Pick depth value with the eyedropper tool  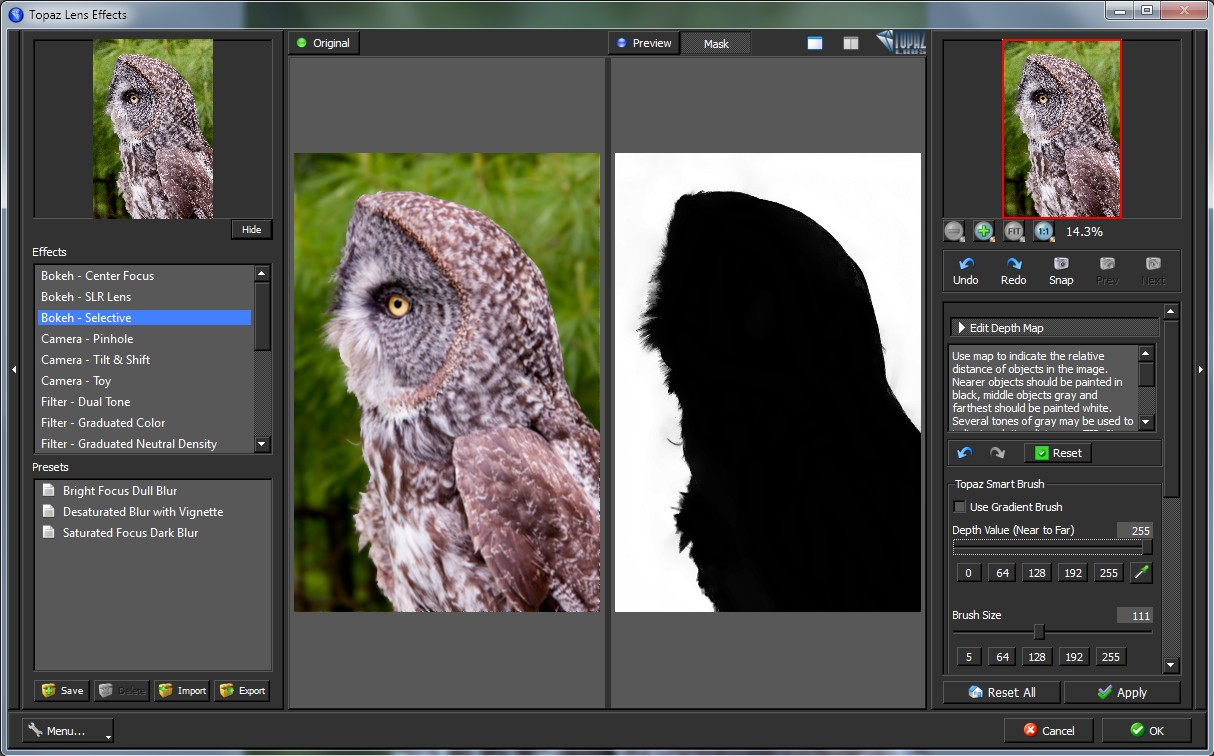coord(1141,573)
